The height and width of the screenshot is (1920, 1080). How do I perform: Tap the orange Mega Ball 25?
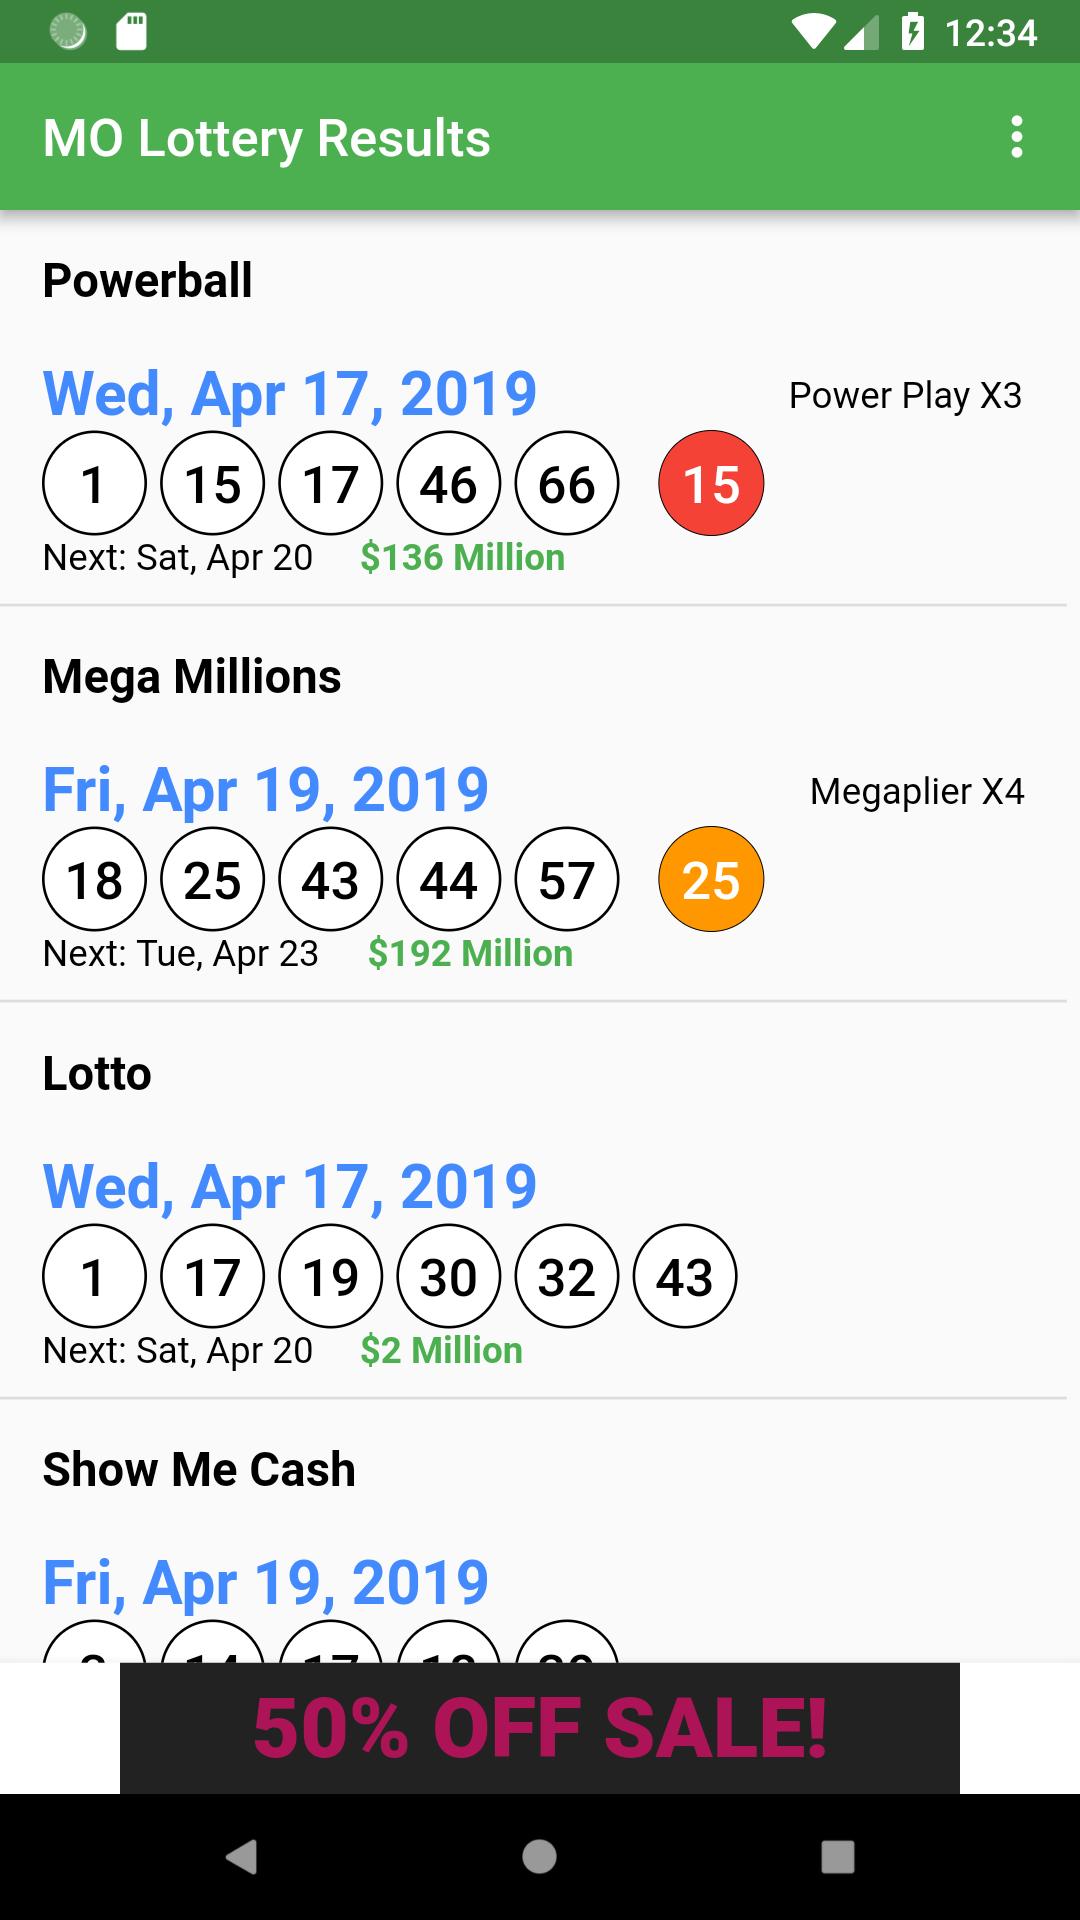711,880
